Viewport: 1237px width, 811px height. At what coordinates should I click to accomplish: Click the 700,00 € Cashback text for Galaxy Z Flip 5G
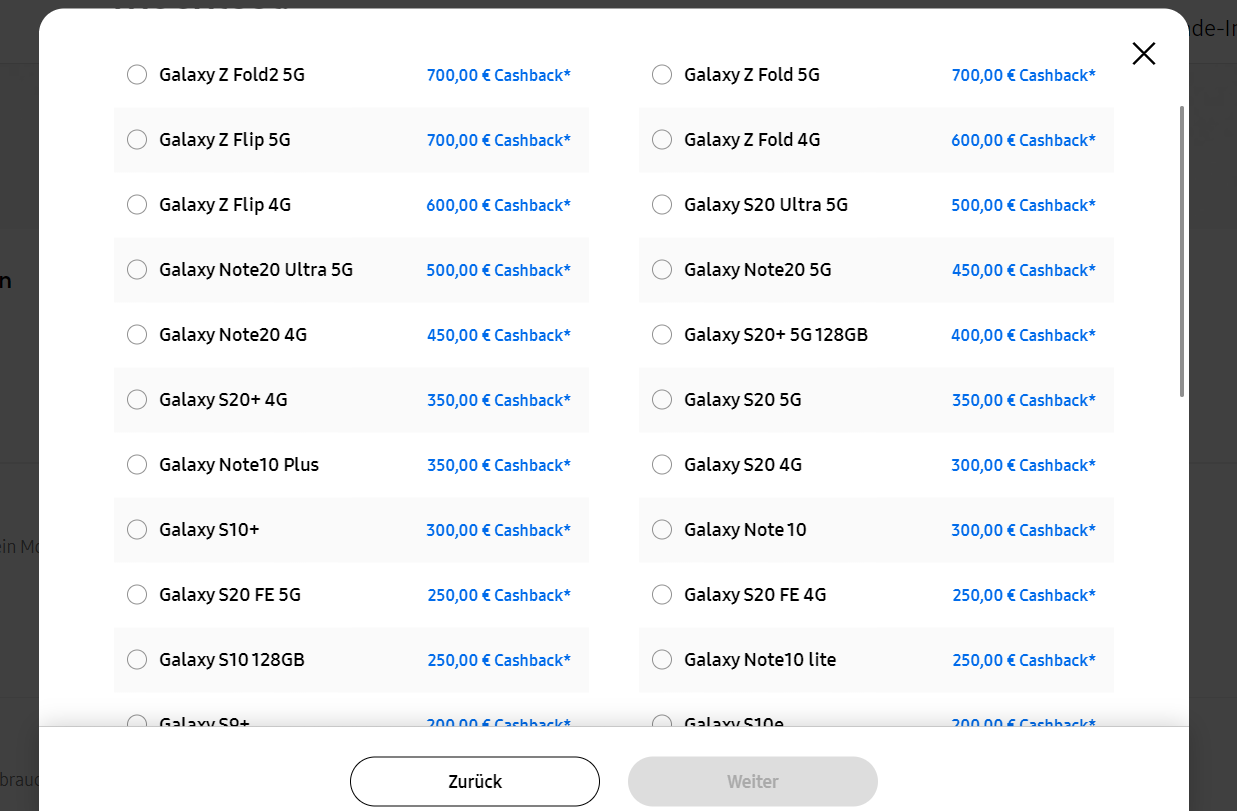coord(499,140)
